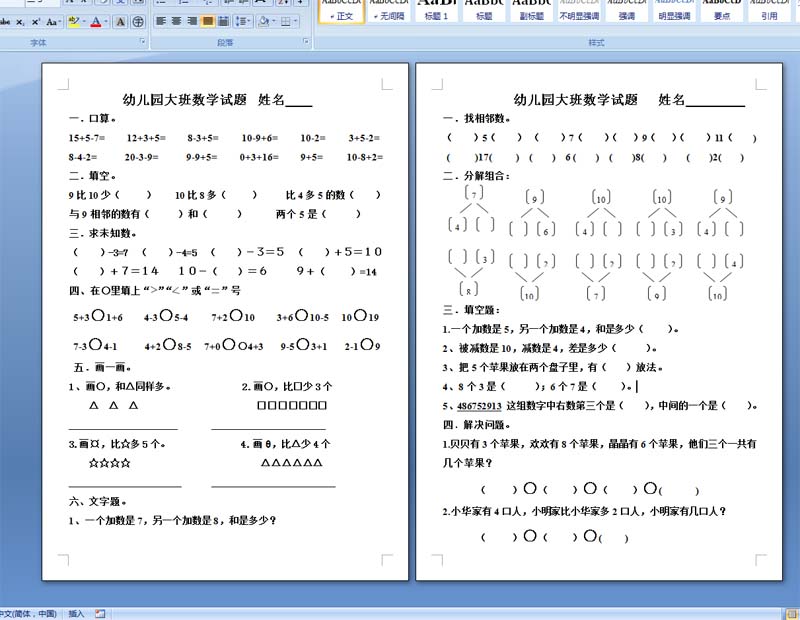Apply the 不明显强调 style
Image resolution: width=800 pixels, height=620 pixels.
click(579, 11)
